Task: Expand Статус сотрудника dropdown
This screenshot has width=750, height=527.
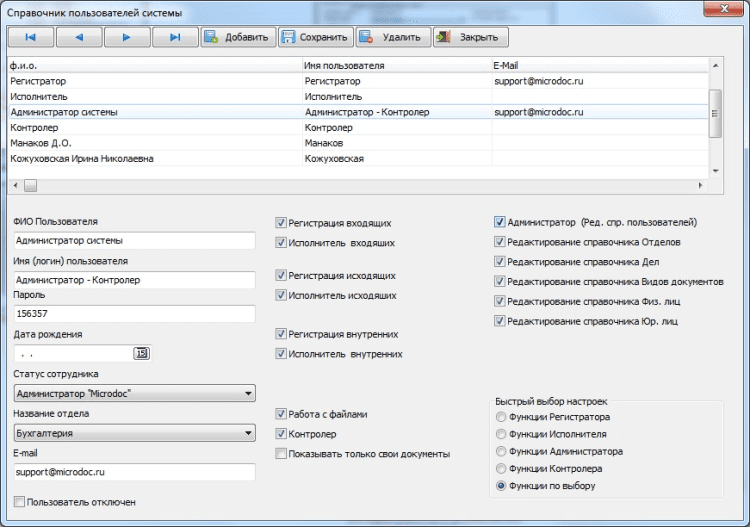Action: pyautogui.click(x=134, y=394)
